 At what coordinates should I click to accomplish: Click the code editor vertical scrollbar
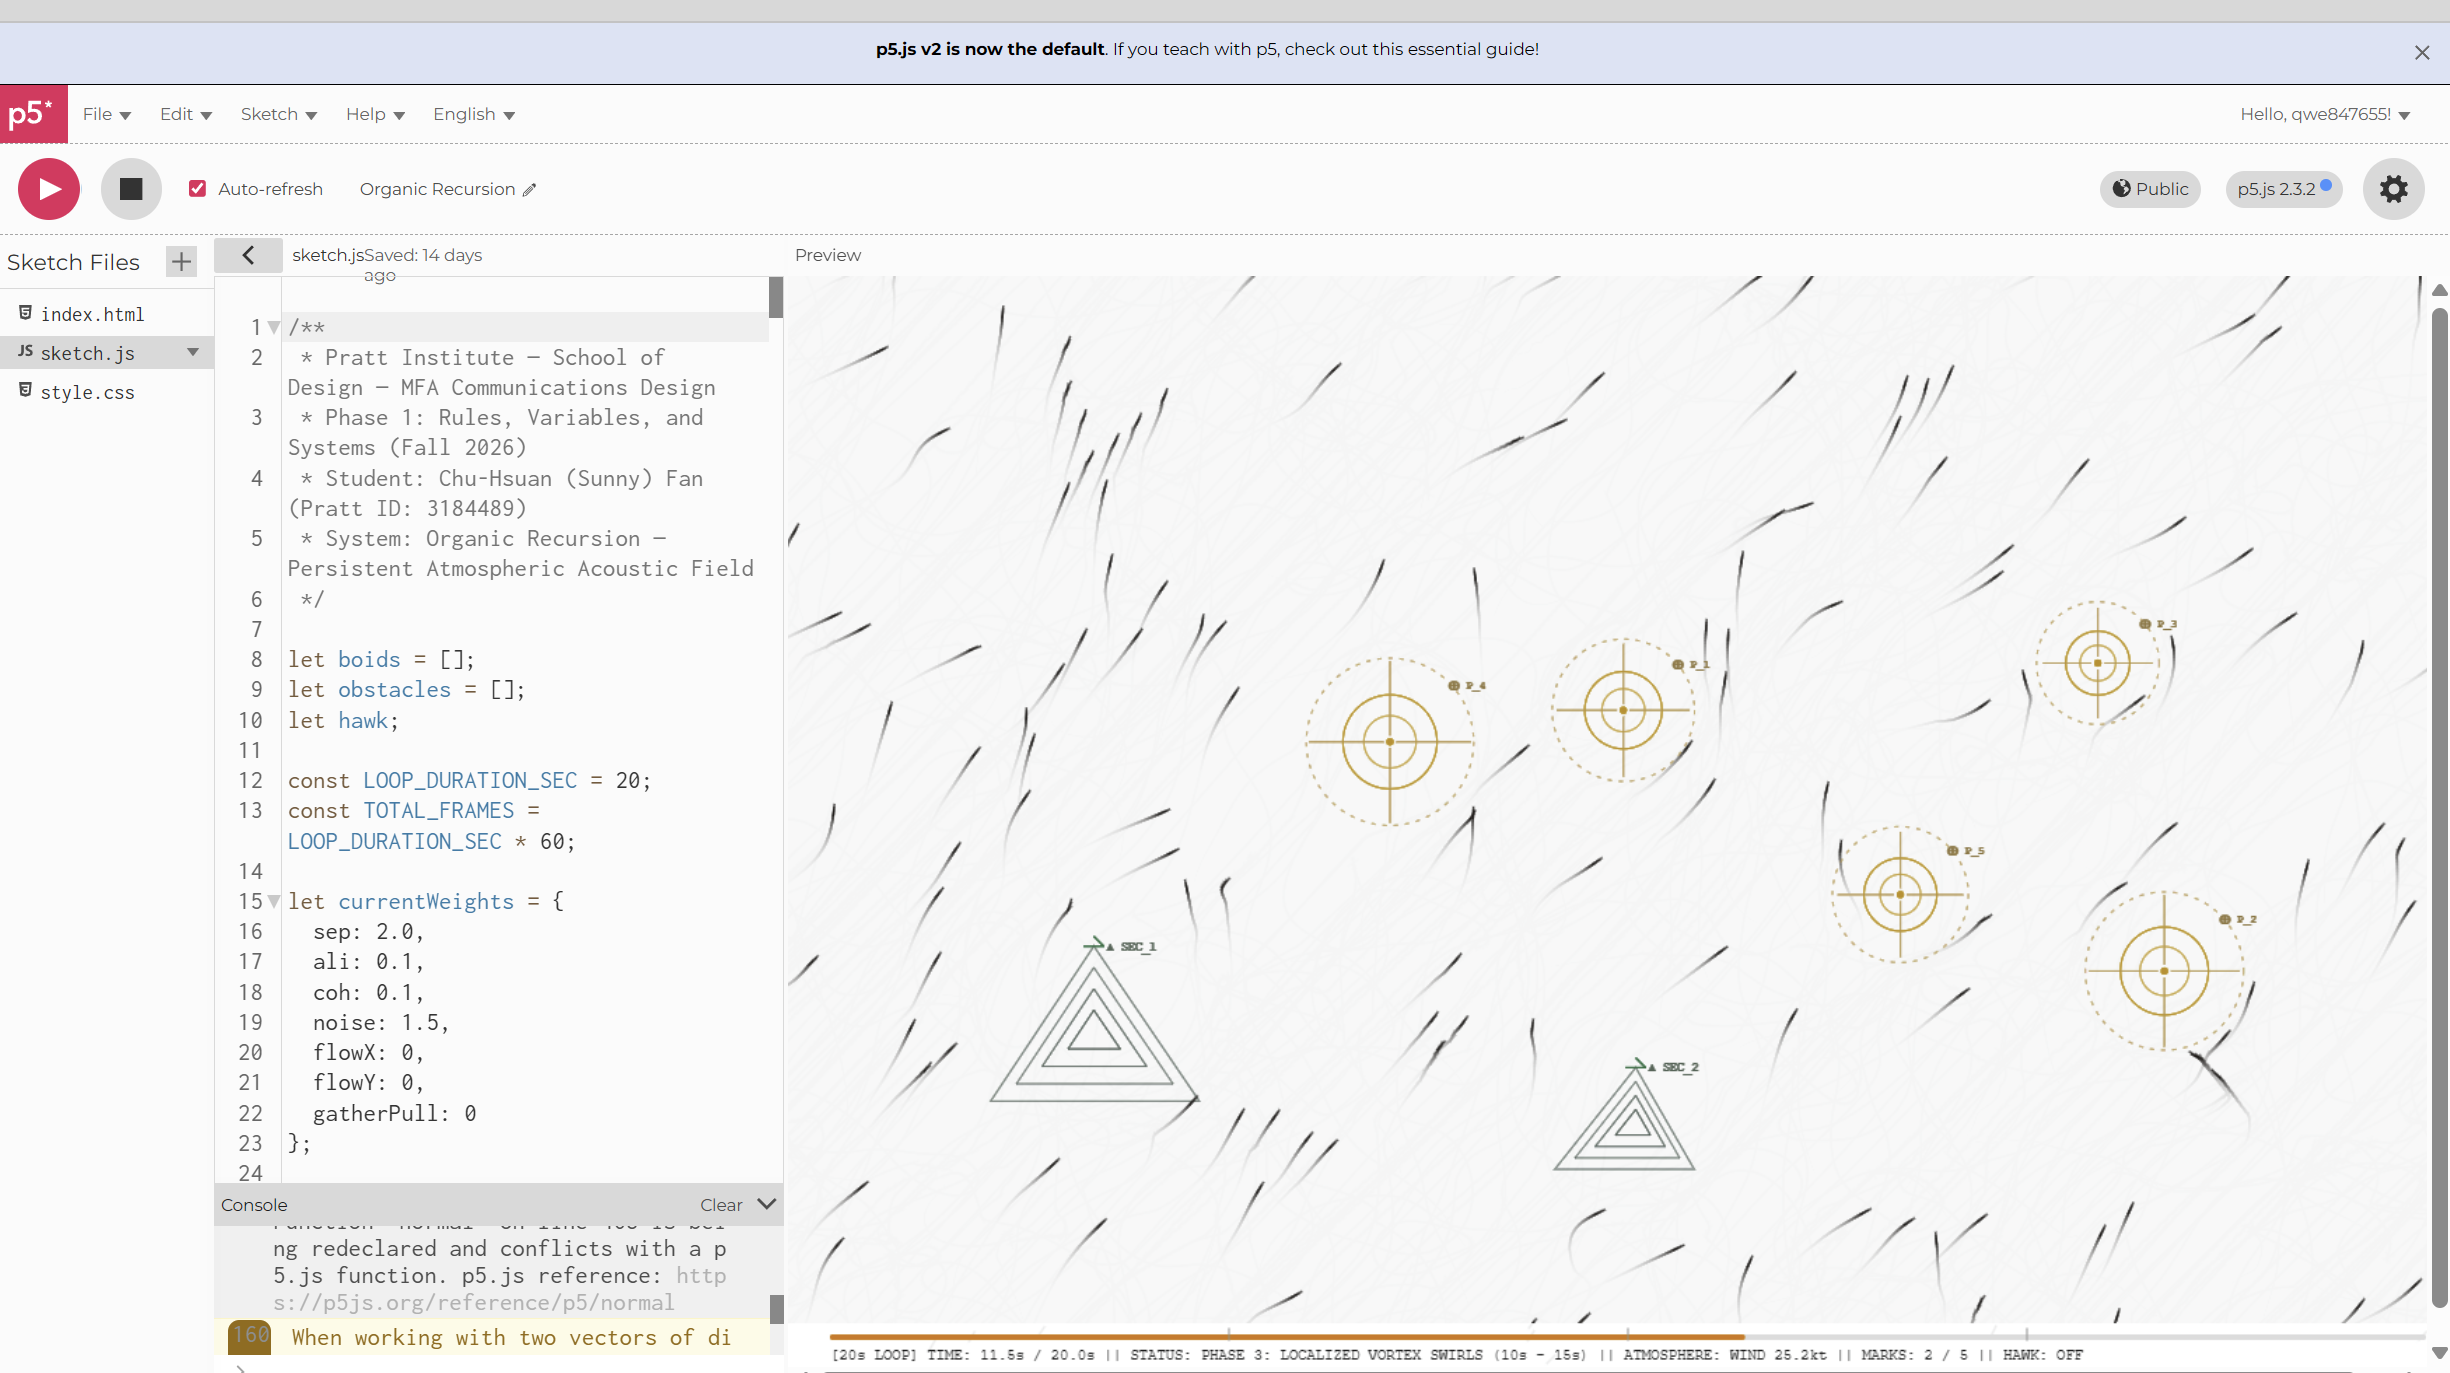pos(776,298)
